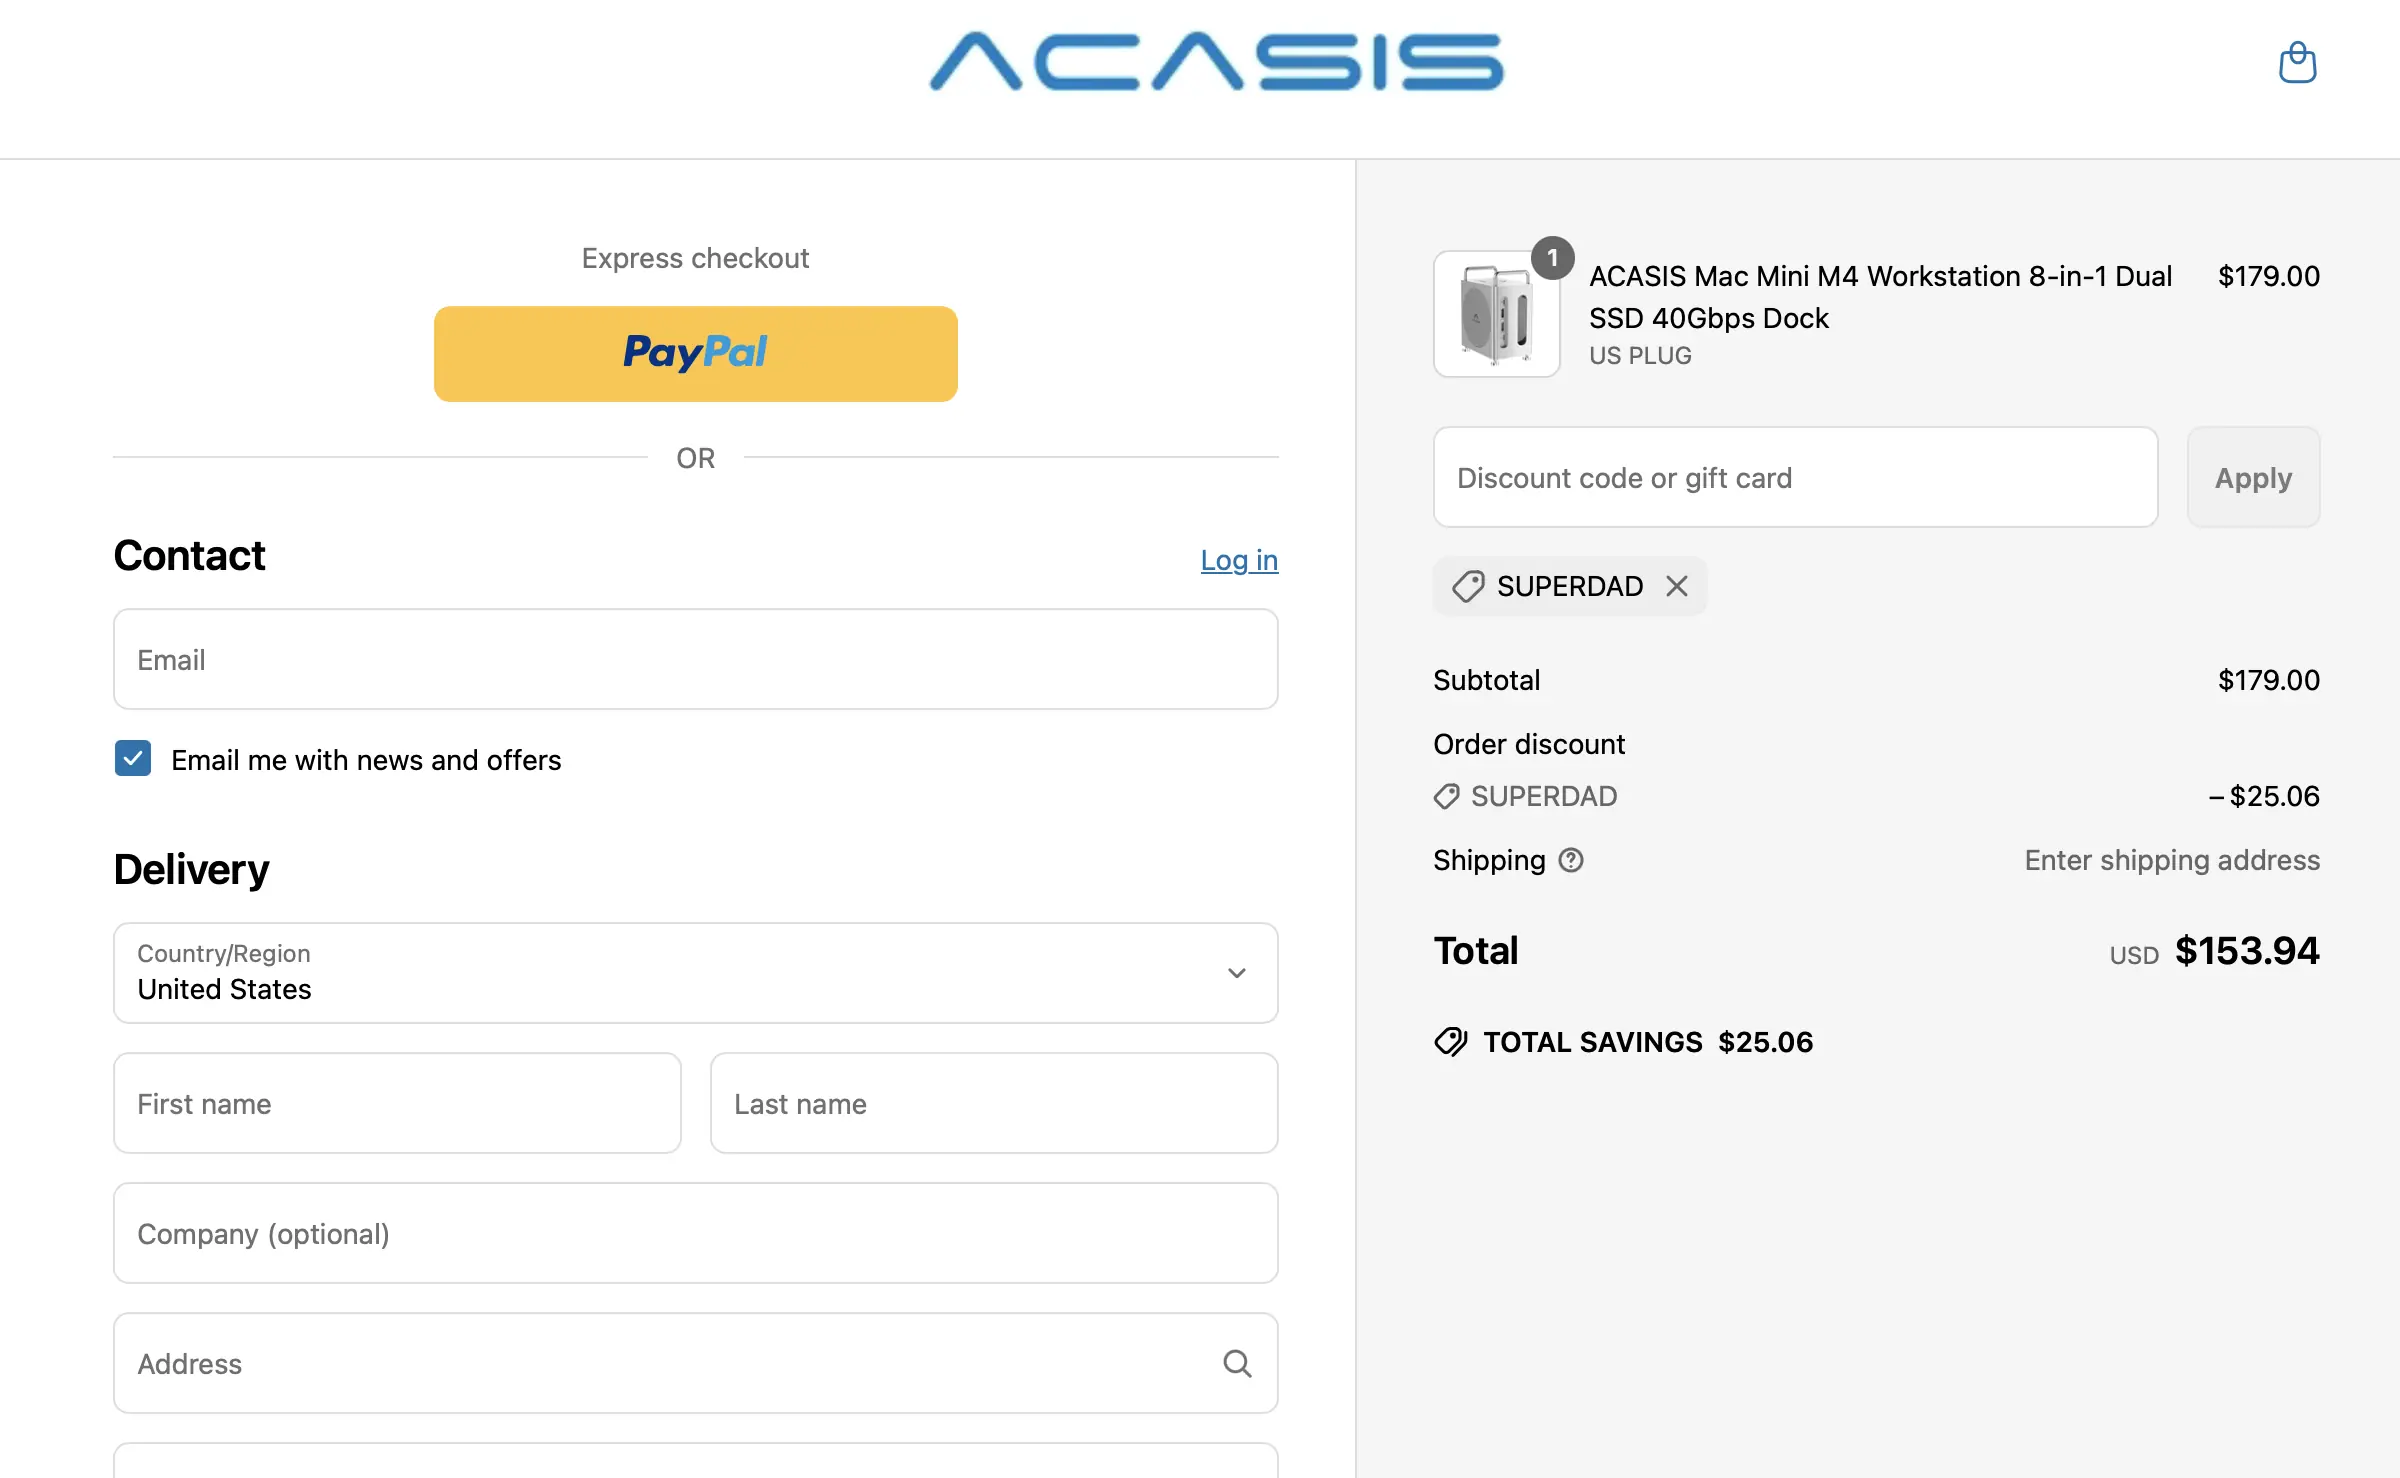The image size is (2400, 1478).
Task: Remove the SUPERDAD discount code
Action: click(1677, 586)
